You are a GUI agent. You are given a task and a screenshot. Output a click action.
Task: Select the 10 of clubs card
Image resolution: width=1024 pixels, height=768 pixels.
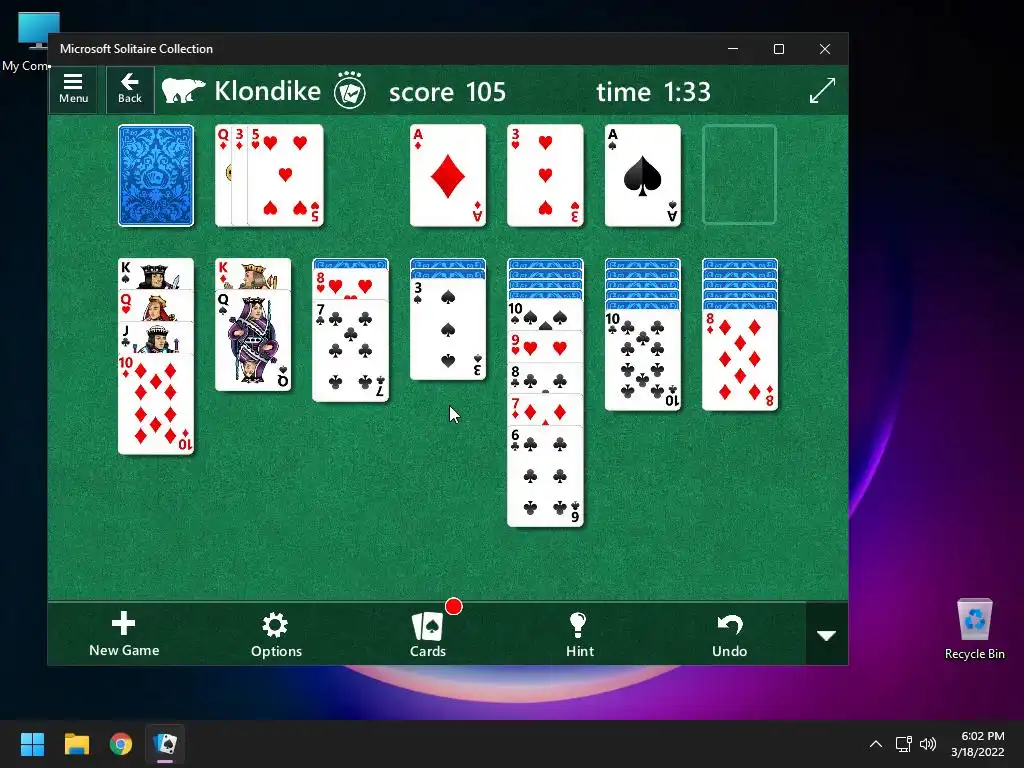click(643, 360)
